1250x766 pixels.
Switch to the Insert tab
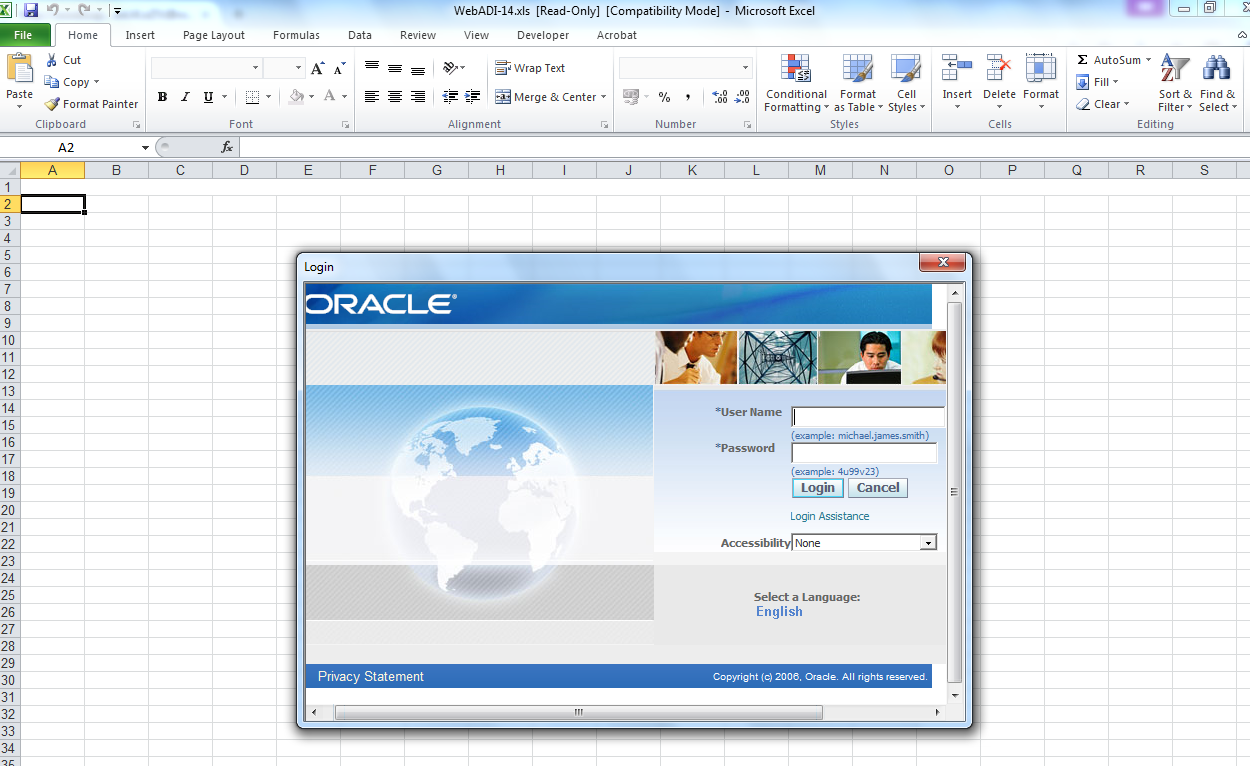click(140, 35)
